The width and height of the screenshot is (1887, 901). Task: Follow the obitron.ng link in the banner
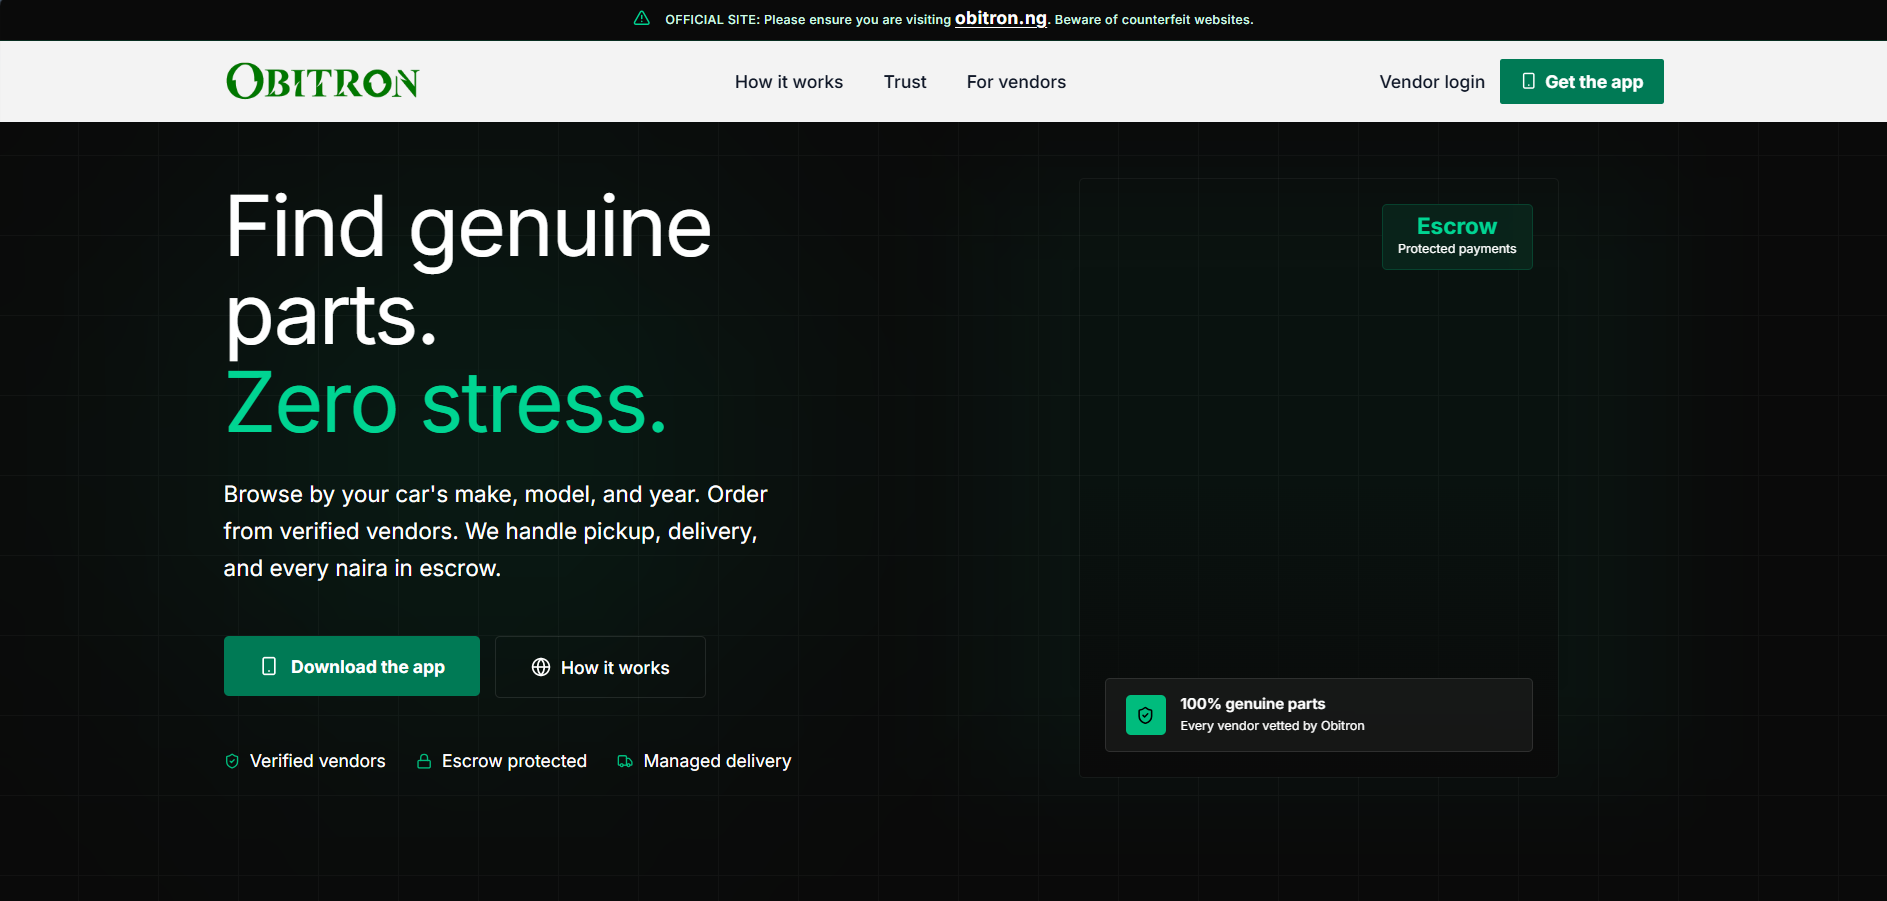[1001, 18]
